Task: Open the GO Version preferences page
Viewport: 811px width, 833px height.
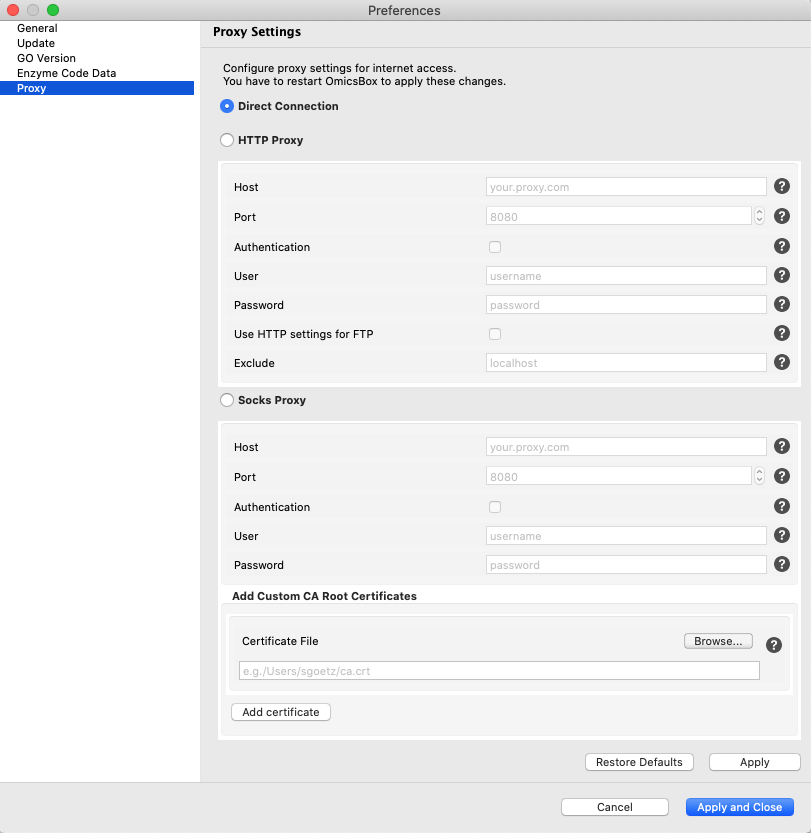Action: 46,58
